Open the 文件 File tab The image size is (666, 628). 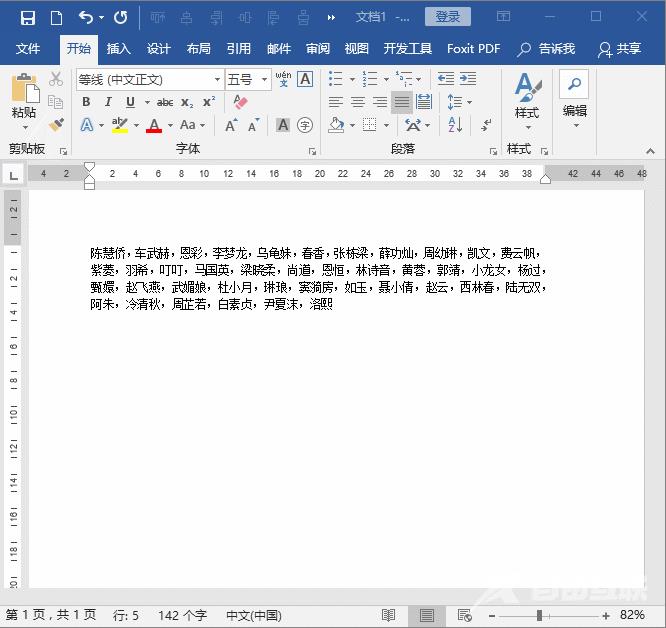click(28, 48)
